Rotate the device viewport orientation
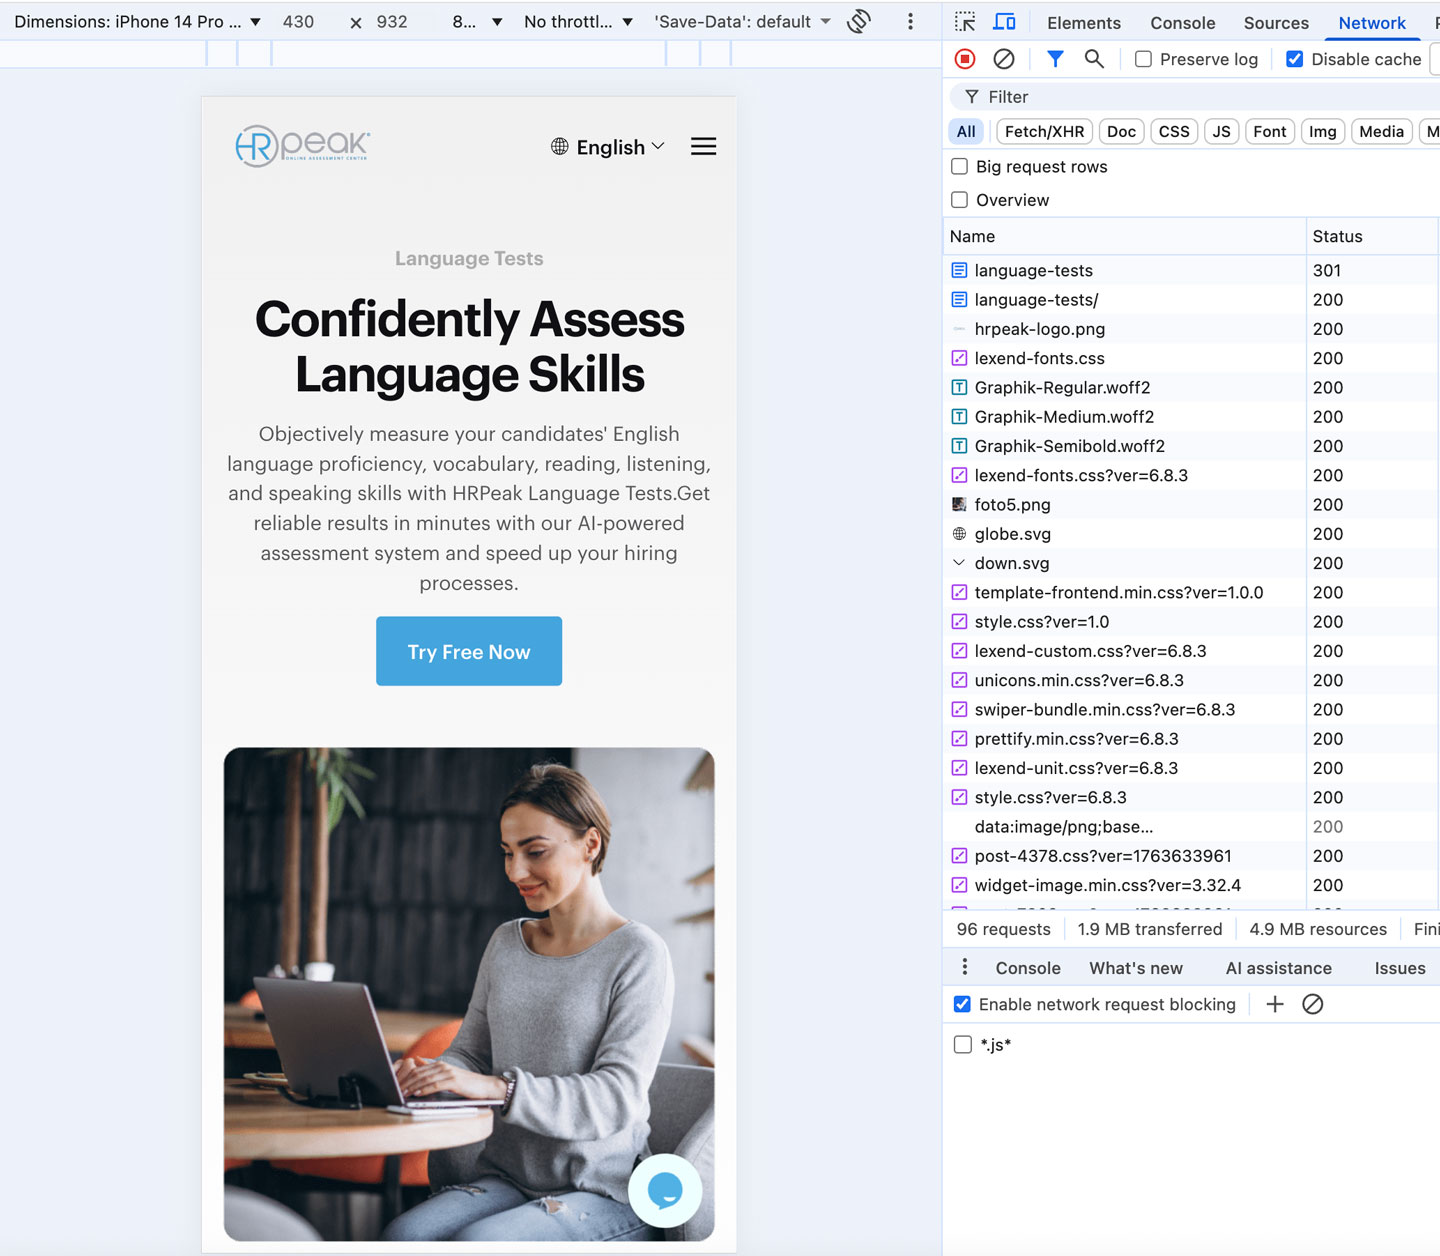 [859, 22]
